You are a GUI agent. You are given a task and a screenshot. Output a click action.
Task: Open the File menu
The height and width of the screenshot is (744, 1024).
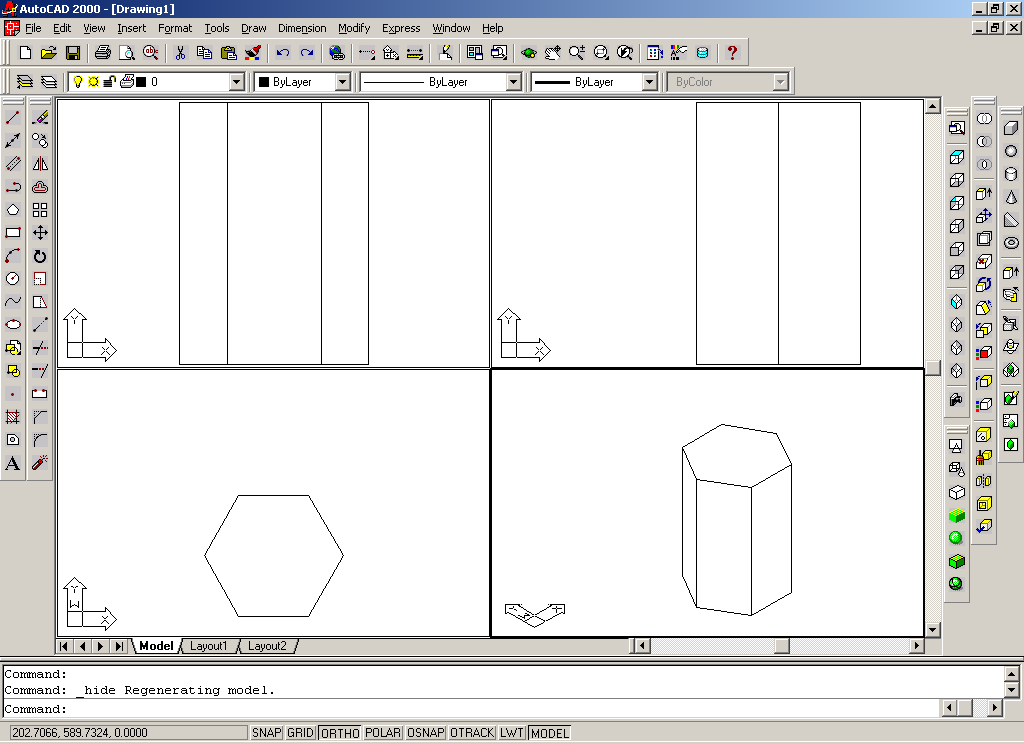[33, 28]
